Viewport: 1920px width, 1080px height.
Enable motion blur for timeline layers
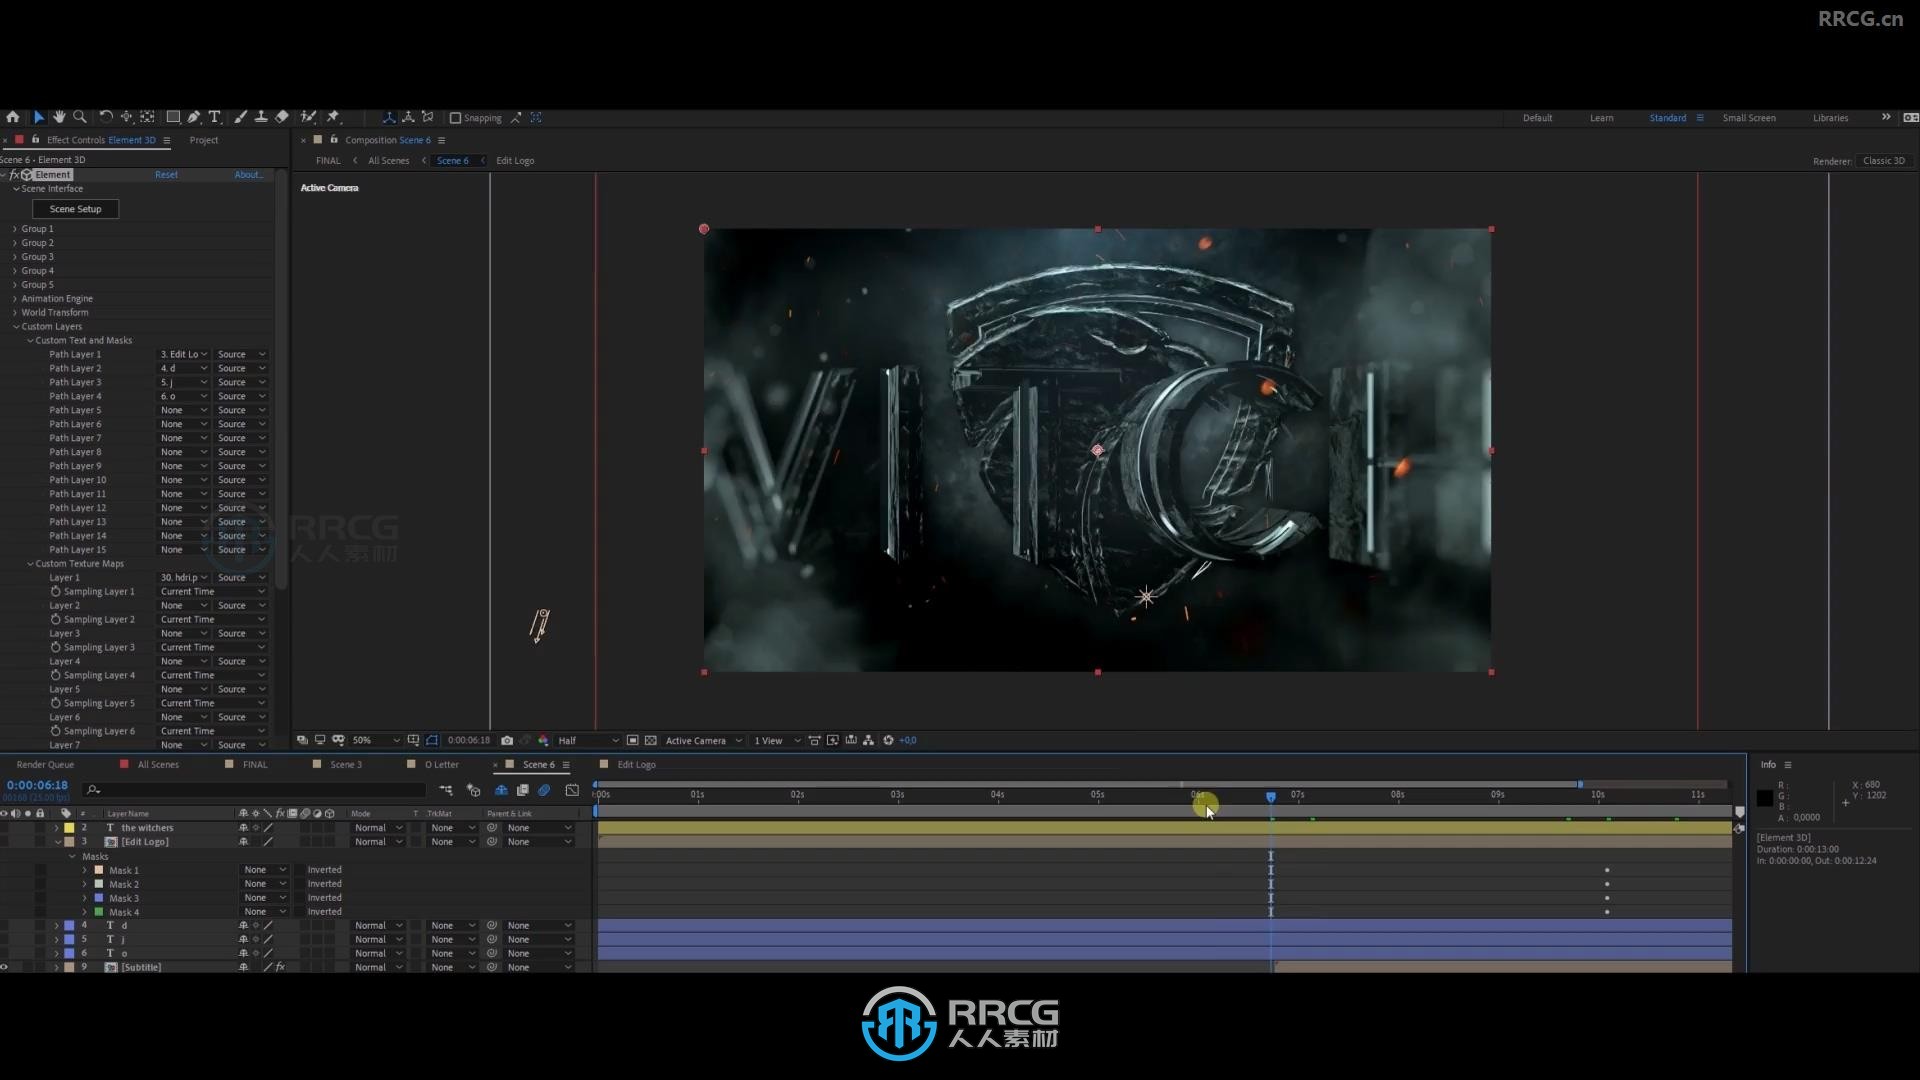[544, 790]
